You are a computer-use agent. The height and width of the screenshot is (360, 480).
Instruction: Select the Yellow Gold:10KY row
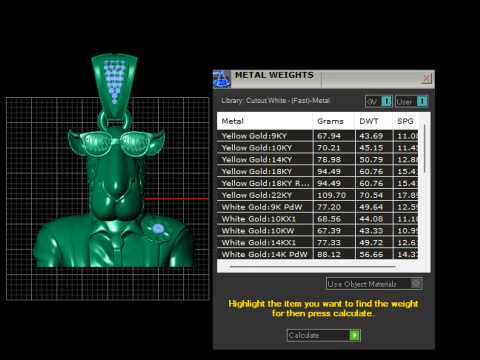pyautogui.click(x=317, y=148)
